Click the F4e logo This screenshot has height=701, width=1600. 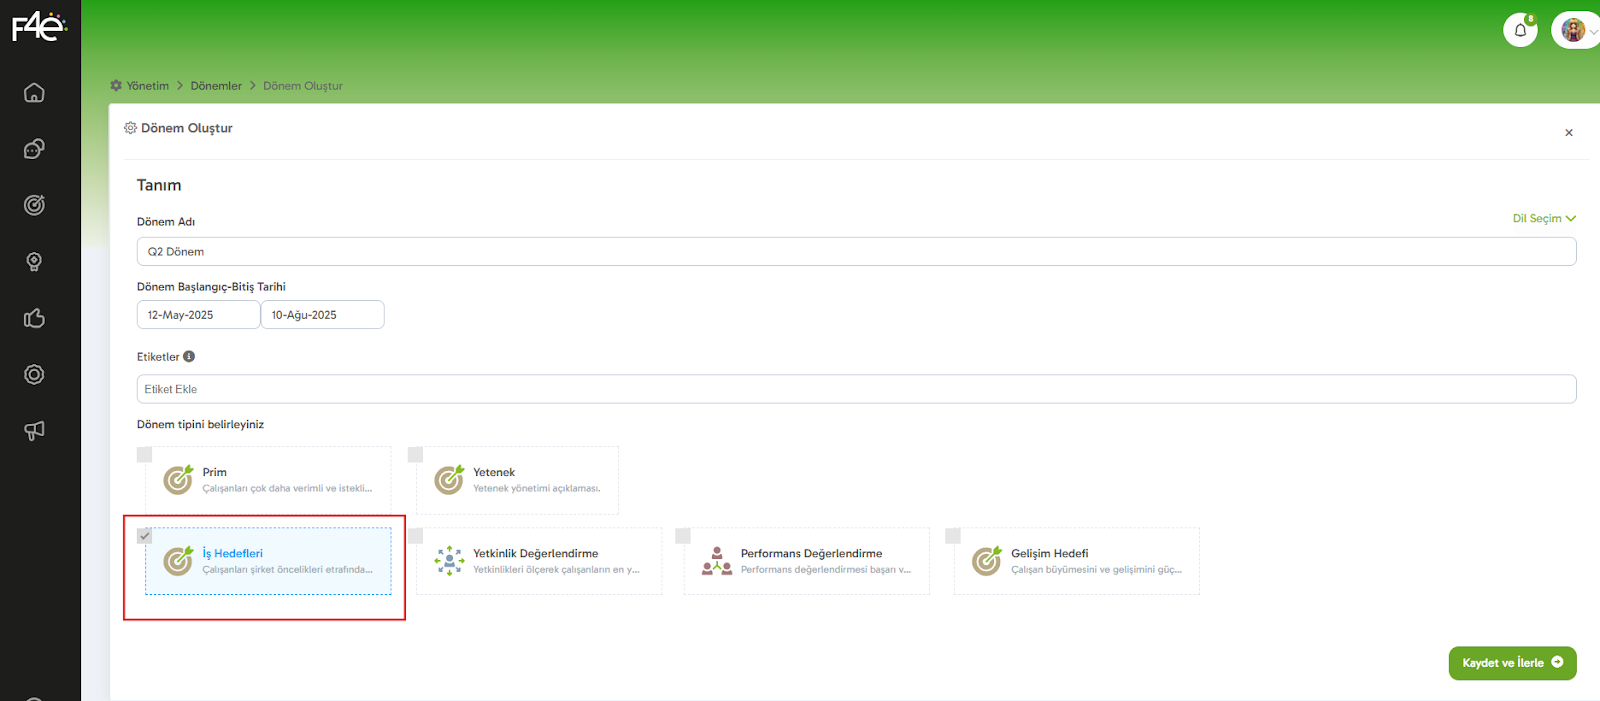(x=39, y=26)
